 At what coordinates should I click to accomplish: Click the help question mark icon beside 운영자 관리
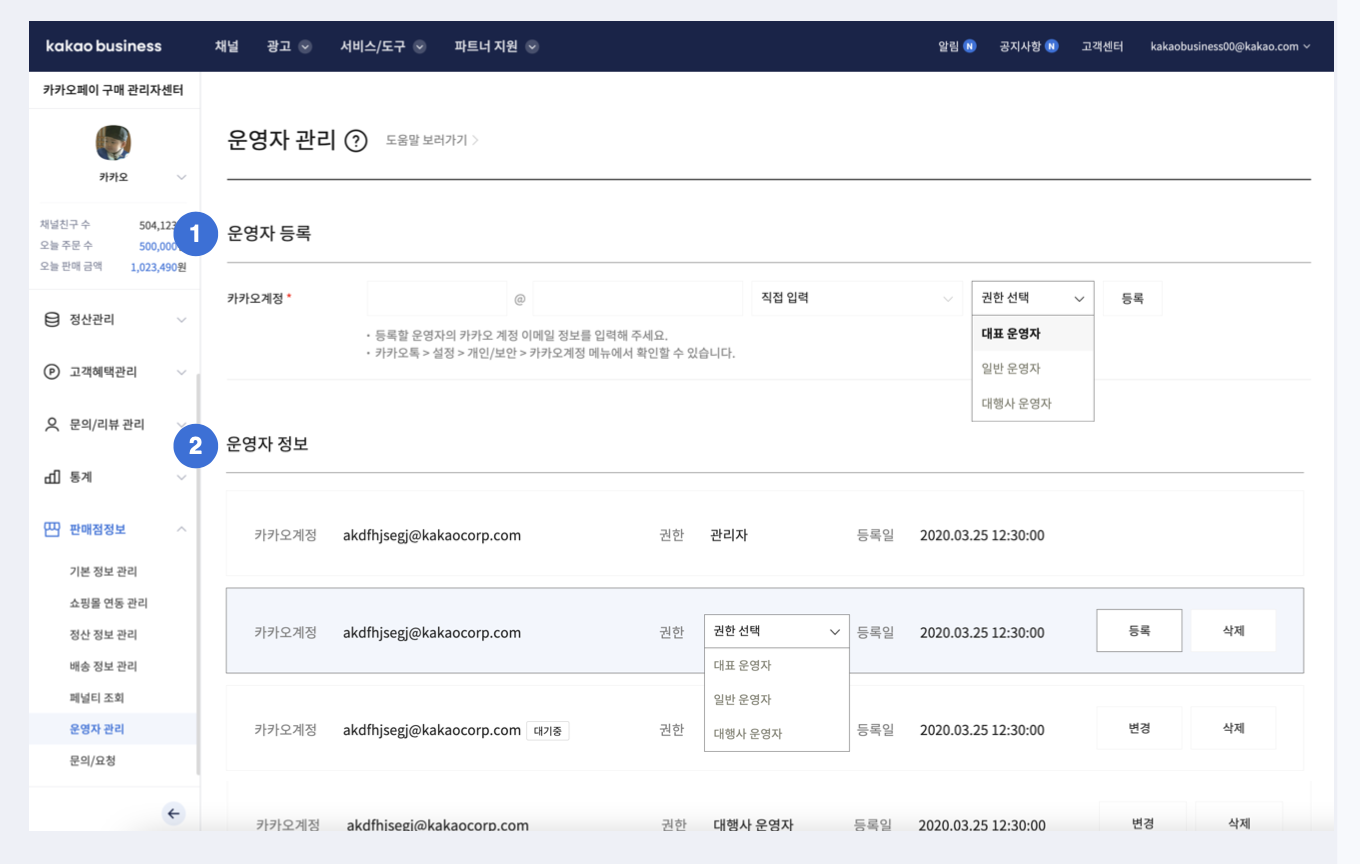coord(356,141)
